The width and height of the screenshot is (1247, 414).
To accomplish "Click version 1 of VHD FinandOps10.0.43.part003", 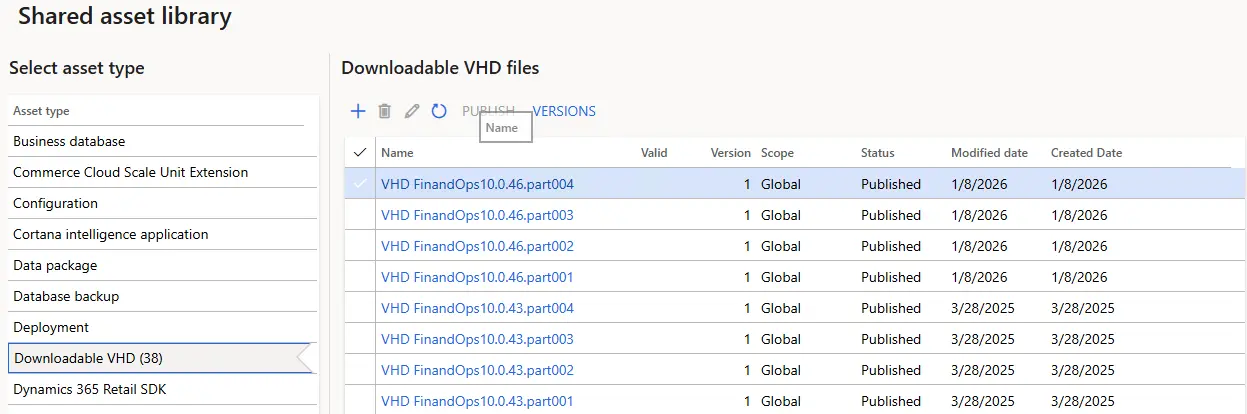I will (747, 339).
